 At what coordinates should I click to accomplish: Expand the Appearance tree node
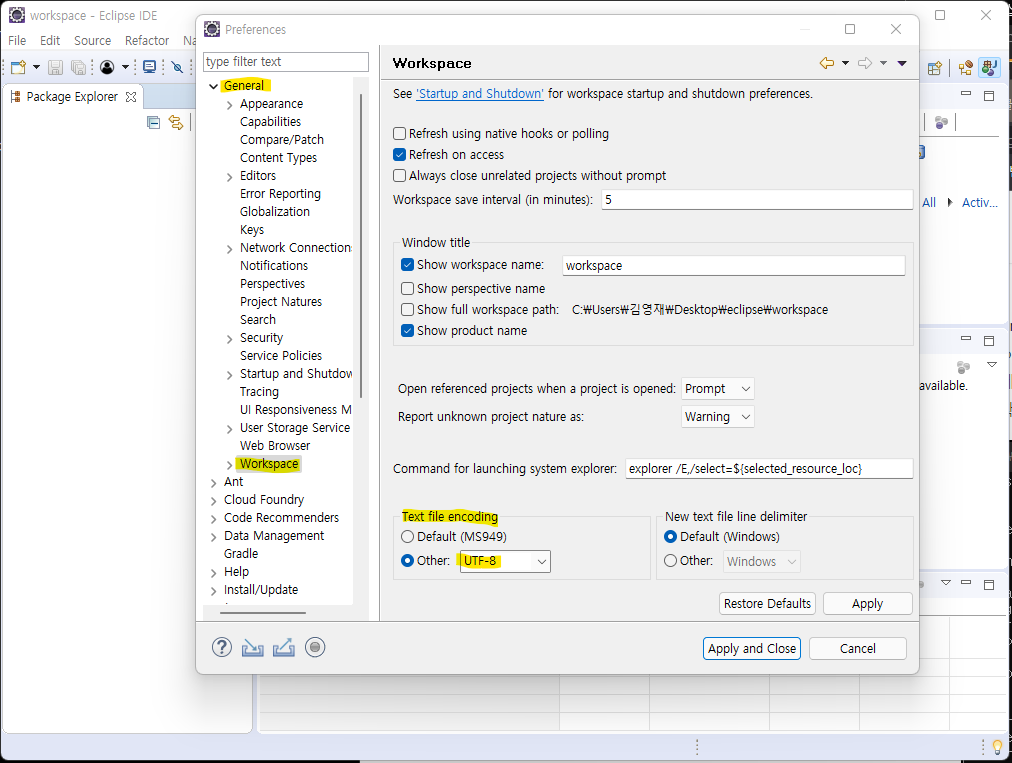click(230, 105)
